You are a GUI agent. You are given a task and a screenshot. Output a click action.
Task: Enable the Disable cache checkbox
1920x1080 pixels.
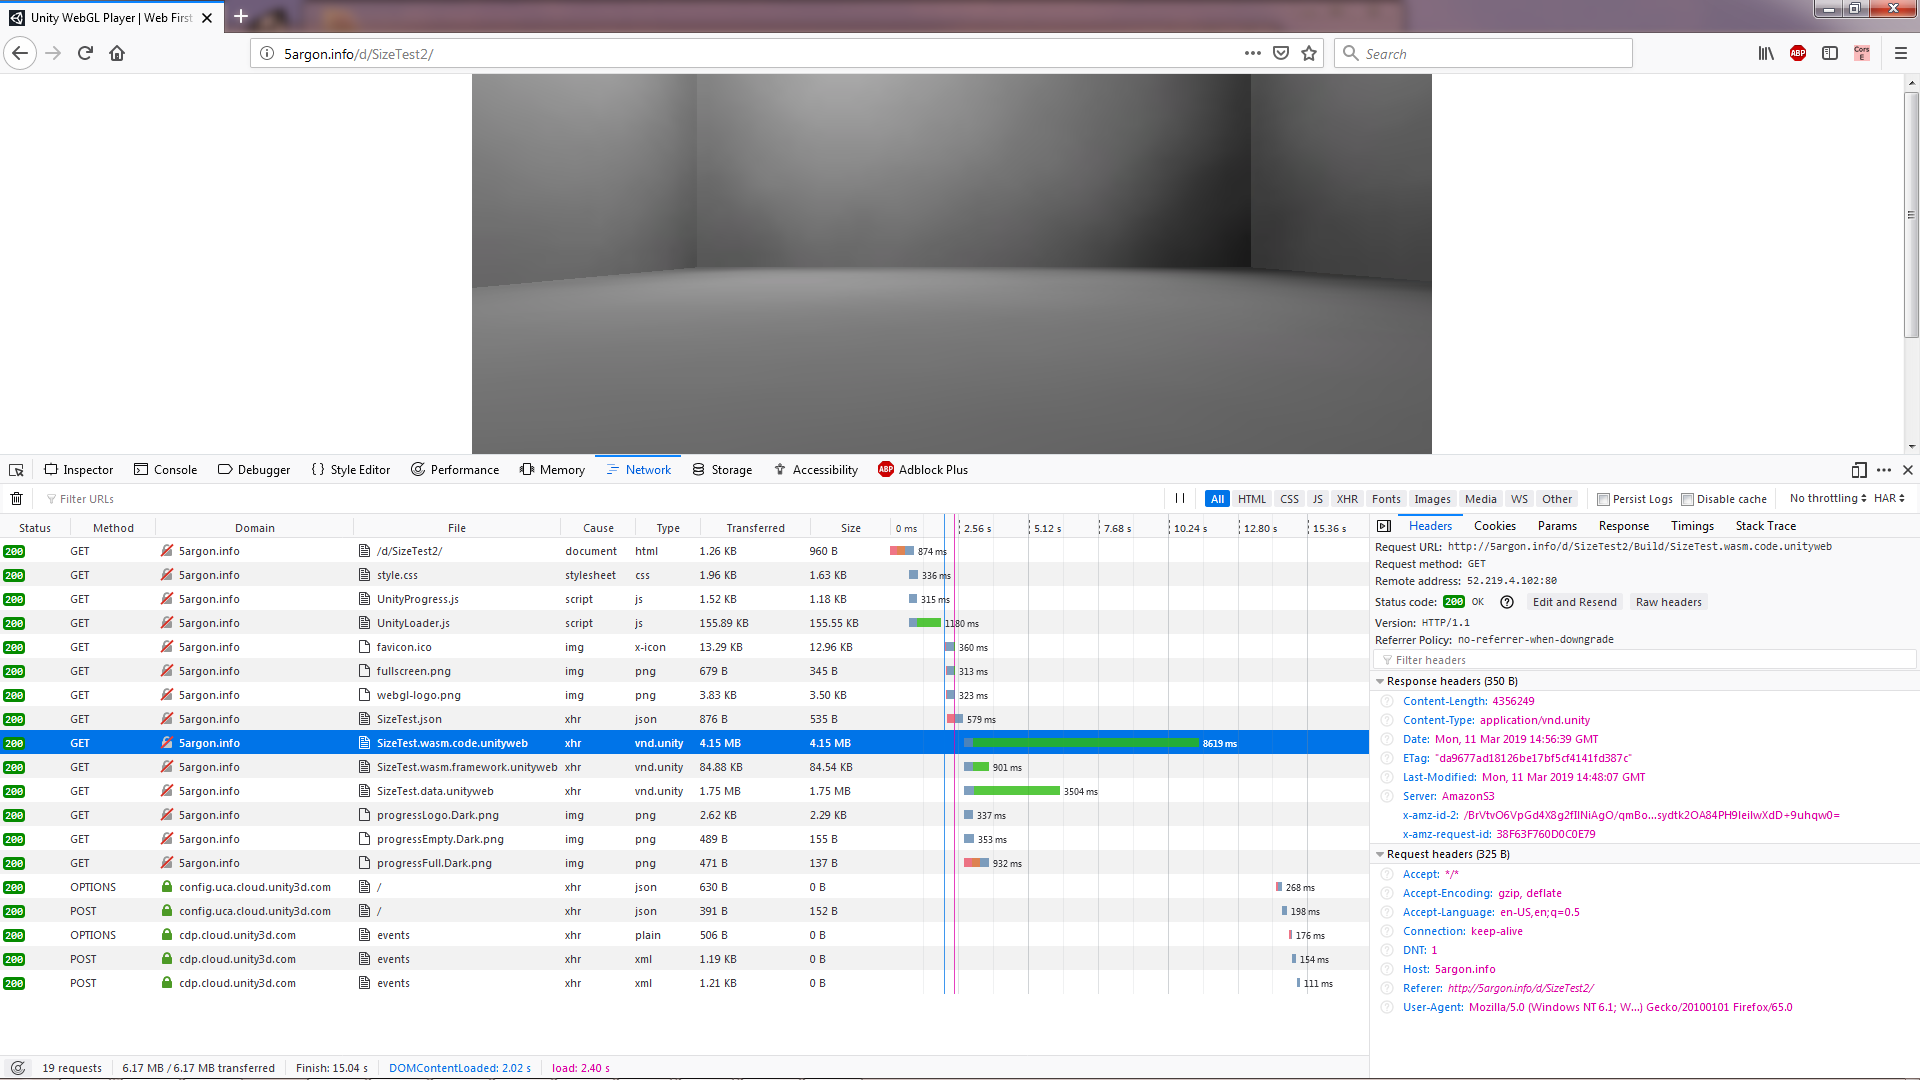tap(1686, 498)
